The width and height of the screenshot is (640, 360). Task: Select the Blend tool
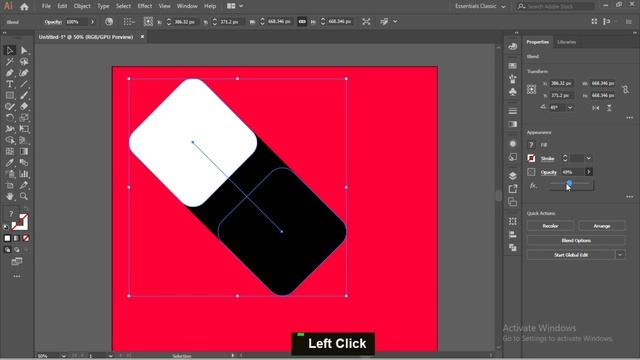pos(24,163)
